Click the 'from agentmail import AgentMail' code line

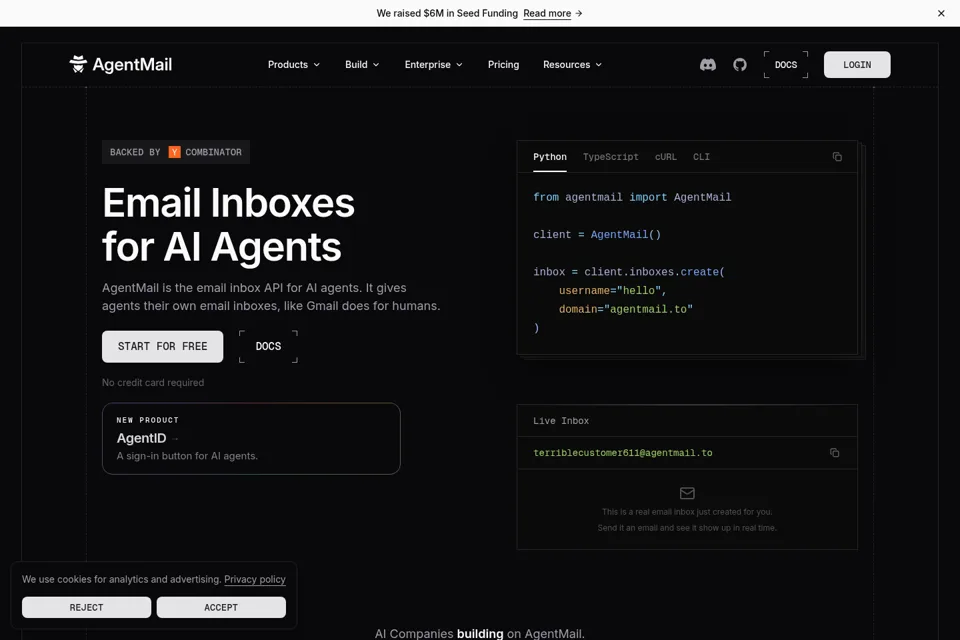(632, 197)
